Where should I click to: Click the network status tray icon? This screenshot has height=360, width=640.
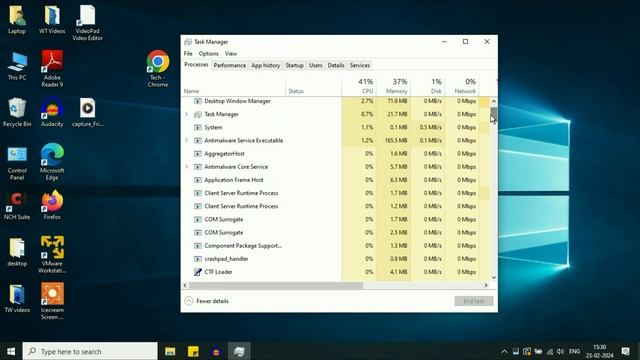coord(550,351)
